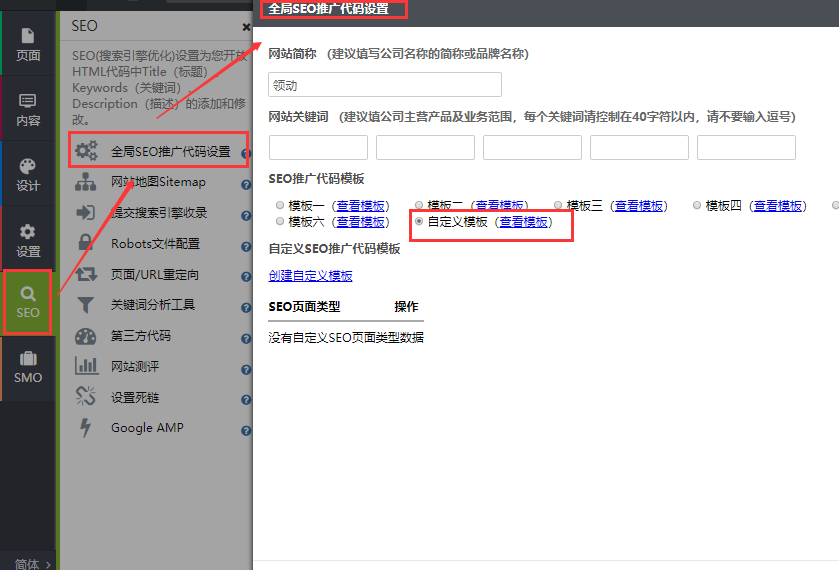Click help icon beside Robots文件配置

point(245,244)
